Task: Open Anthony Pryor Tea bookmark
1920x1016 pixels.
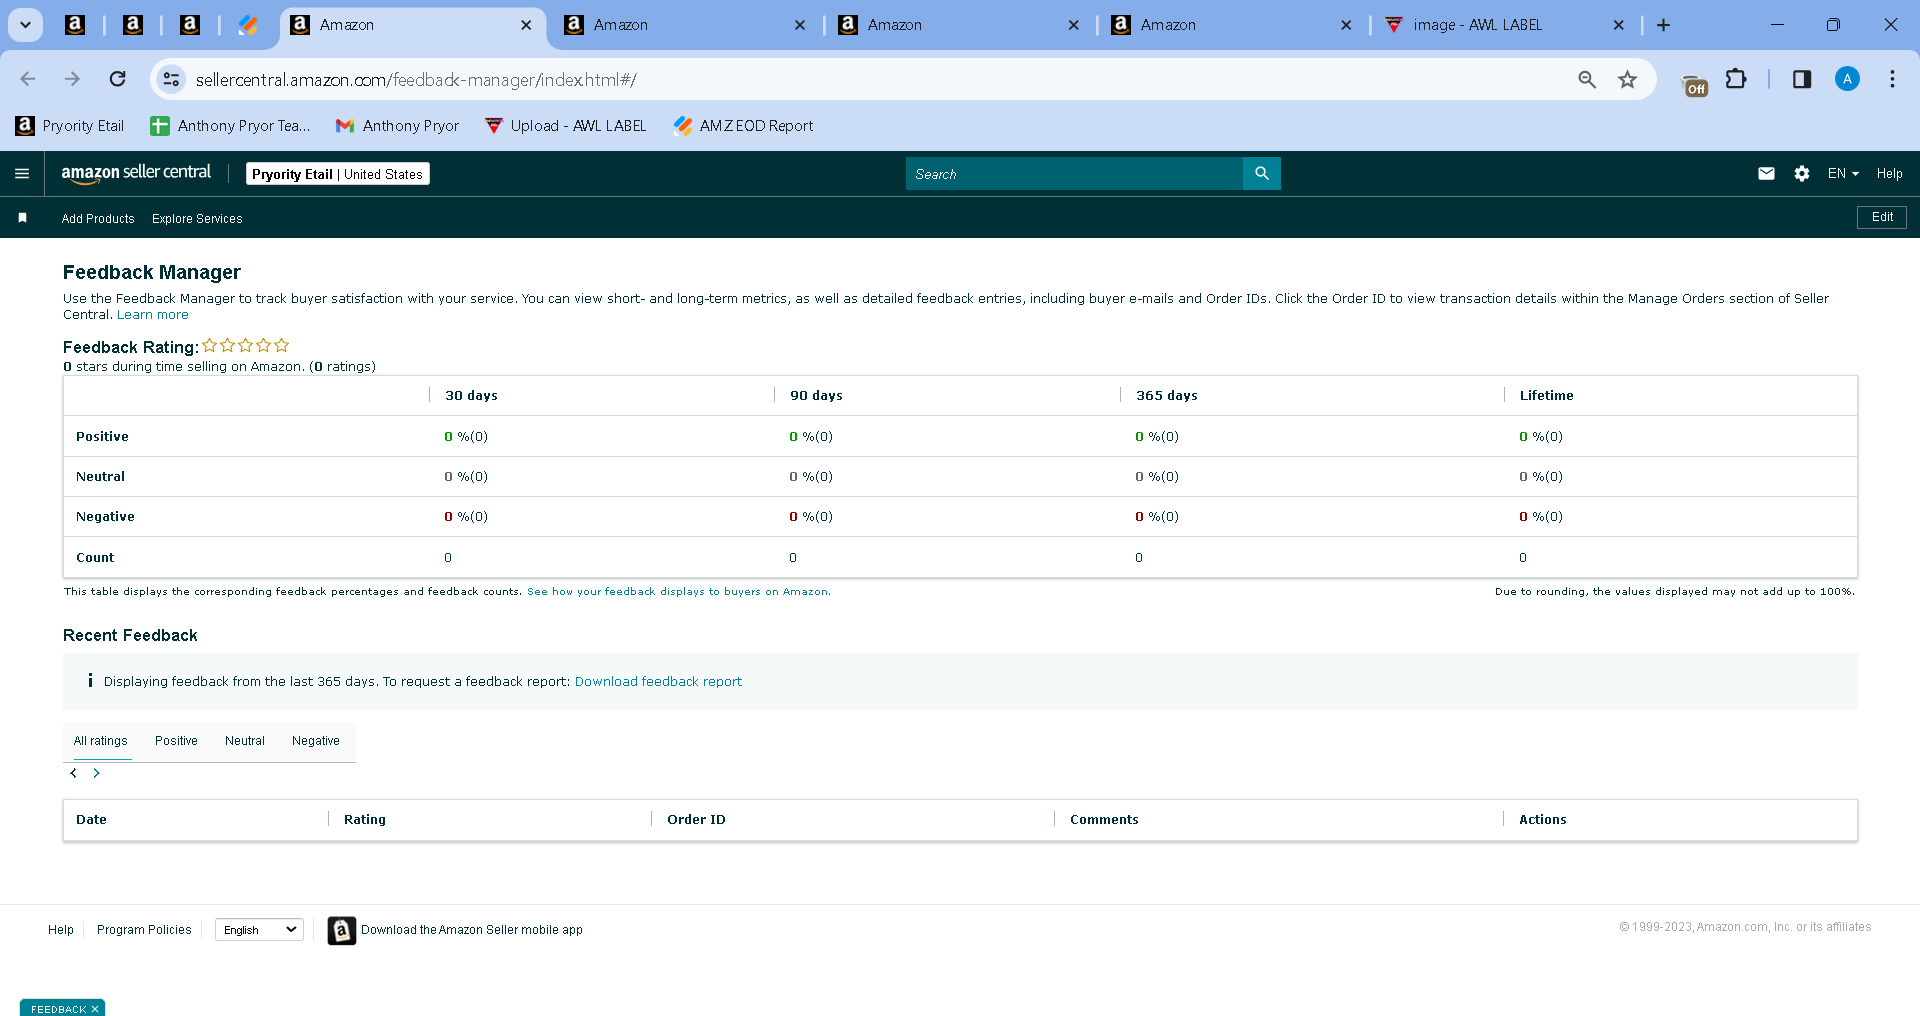Action: click(230, 126)
